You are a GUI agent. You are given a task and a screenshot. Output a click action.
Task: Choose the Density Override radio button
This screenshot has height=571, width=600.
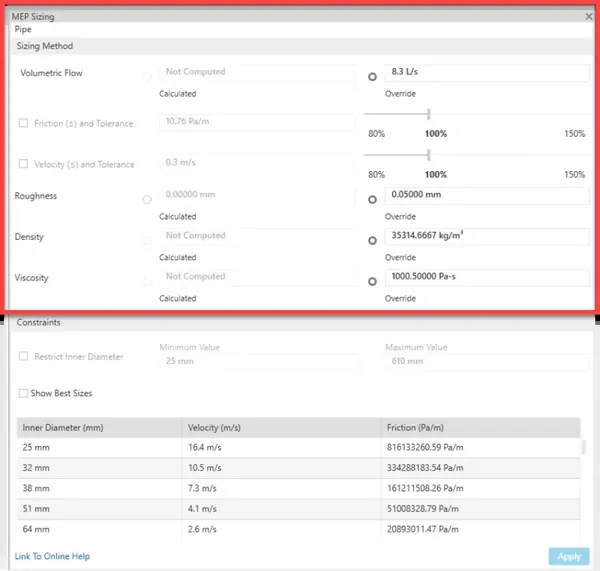pyautogui.click(x=372, y=240)
